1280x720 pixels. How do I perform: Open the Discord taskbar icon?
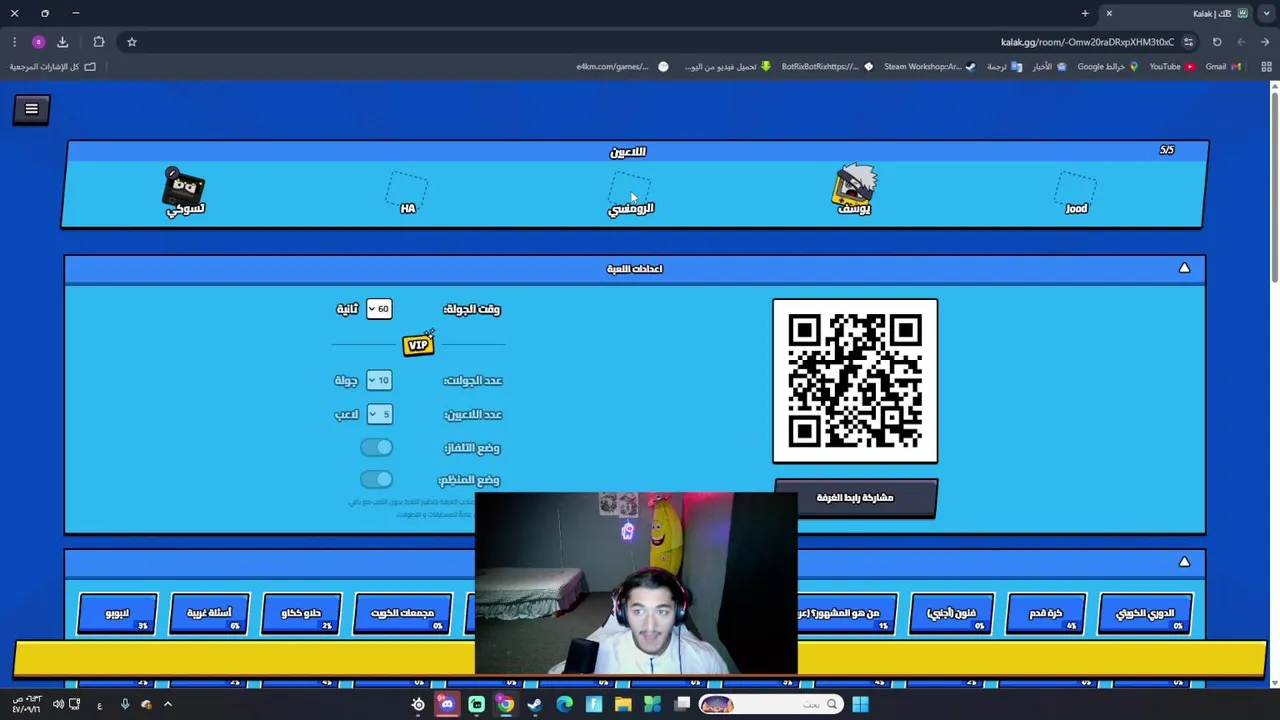(446, 705)
